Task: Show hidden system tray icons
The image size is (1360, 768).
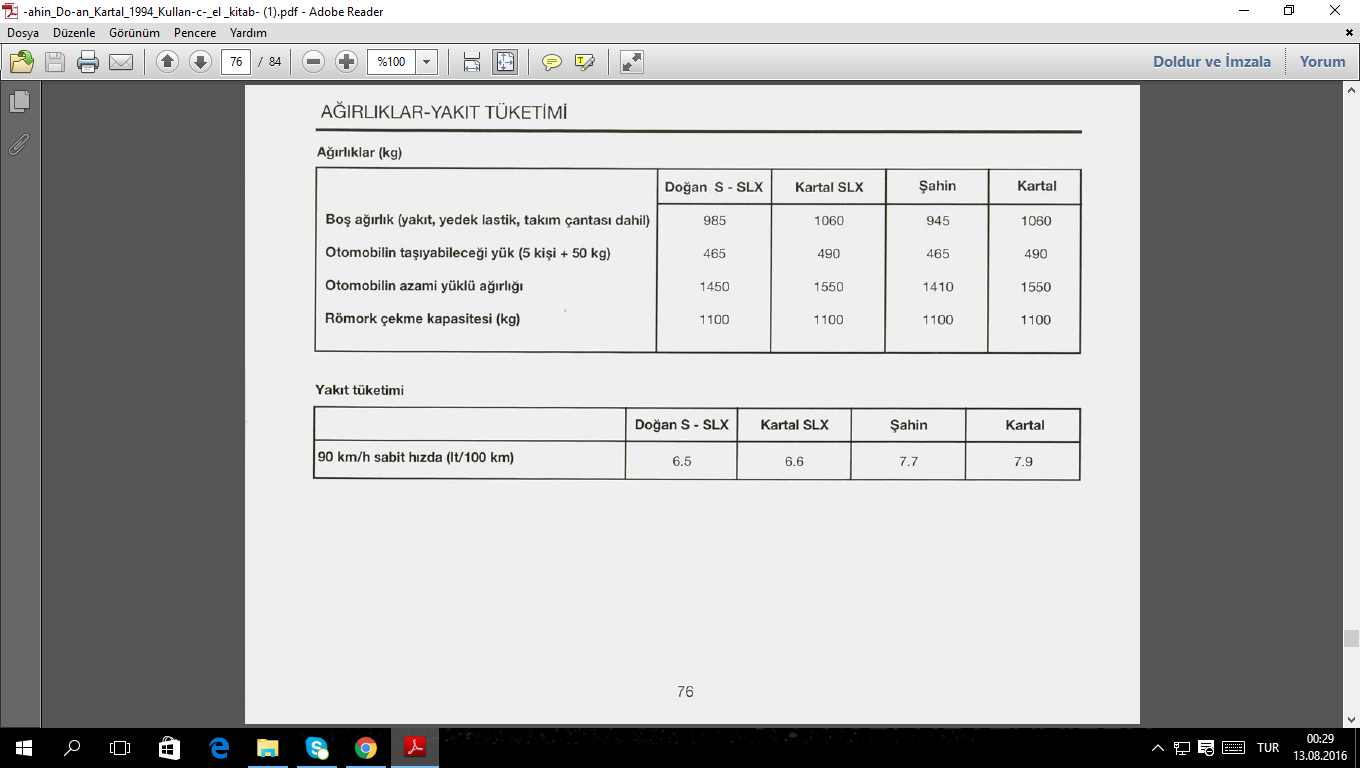Action: 1158,748
